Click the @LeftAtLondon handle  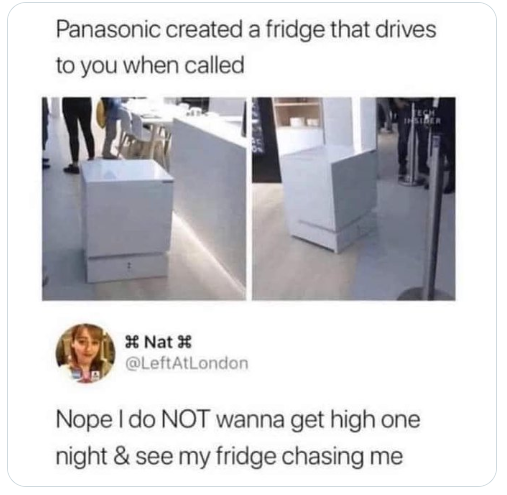tap(187, 363)
